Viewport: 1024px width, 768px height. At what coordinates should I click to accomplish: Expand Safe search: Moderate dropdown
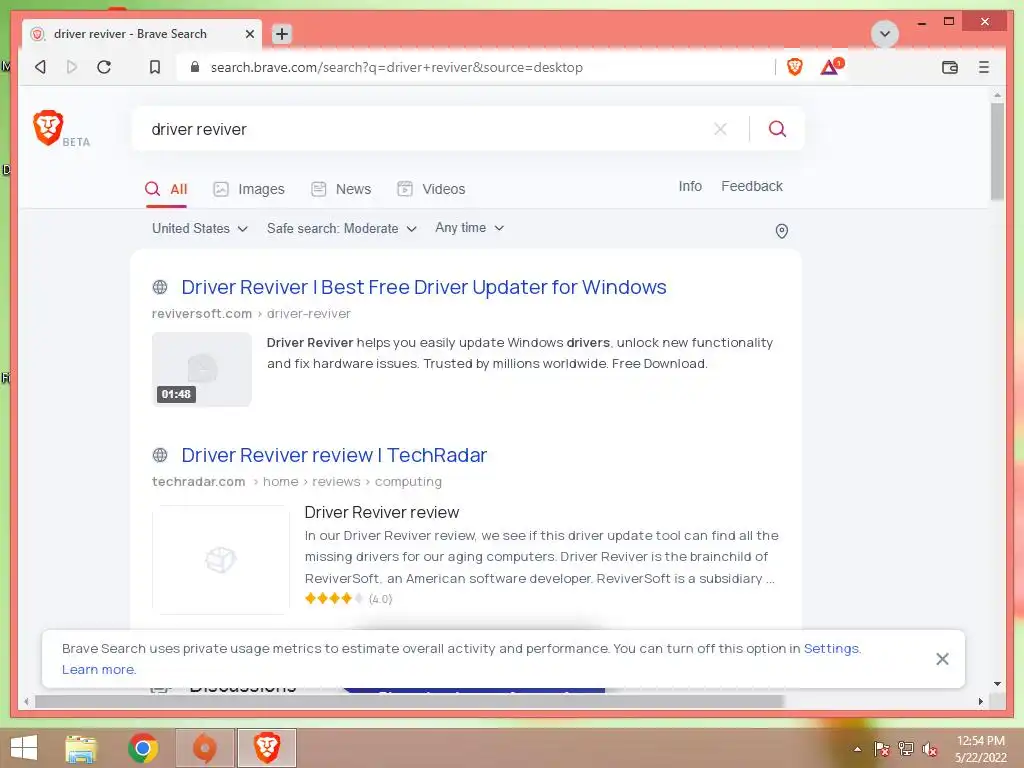point(342,229)
